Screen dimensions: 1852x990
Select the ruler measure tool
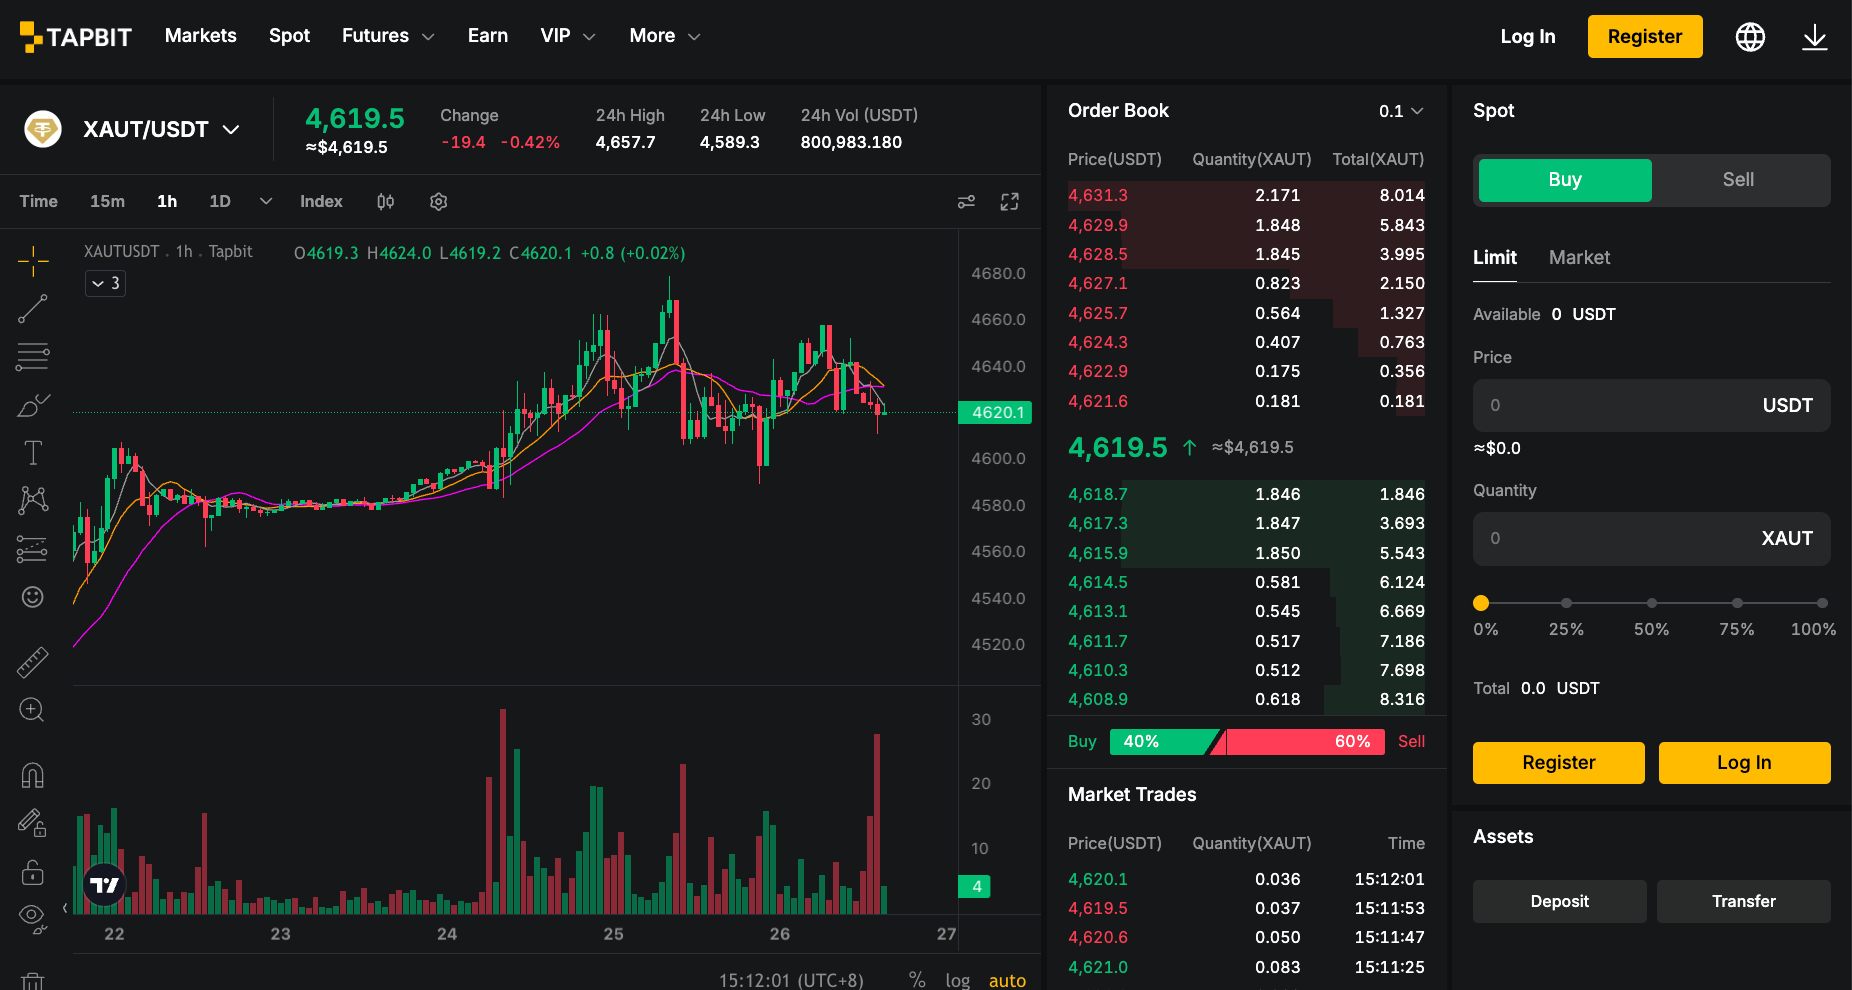click(x=33, y=662)
